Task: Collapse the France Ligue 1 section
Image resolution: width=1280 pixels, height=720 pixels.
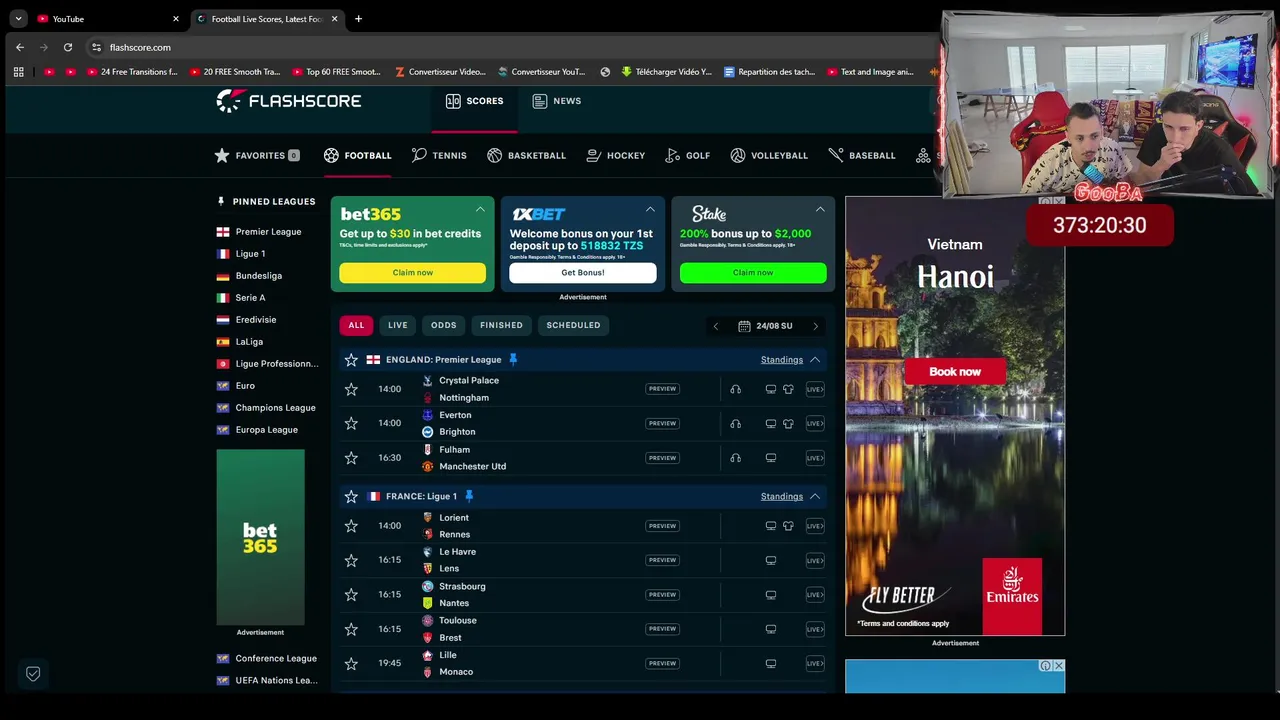Action: coord(815,496)
